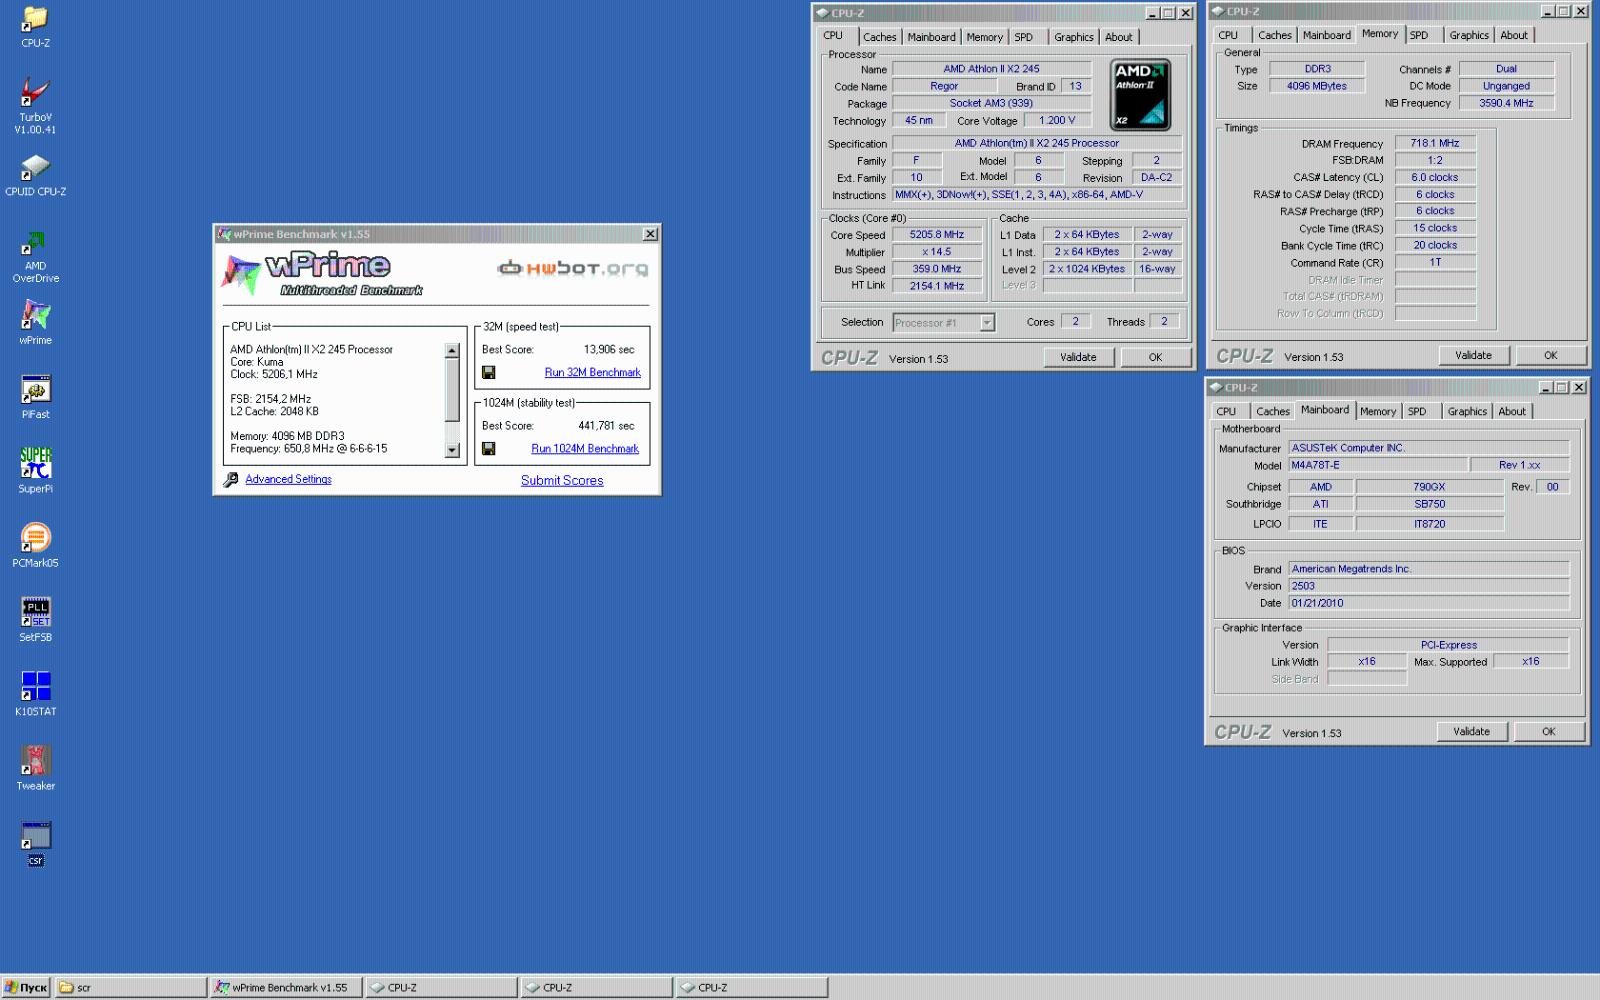This screenshot has width=1600, height=1000.
Task: Click the NB Frequency value 3590.4 MHz
Action: [1506, 103]
